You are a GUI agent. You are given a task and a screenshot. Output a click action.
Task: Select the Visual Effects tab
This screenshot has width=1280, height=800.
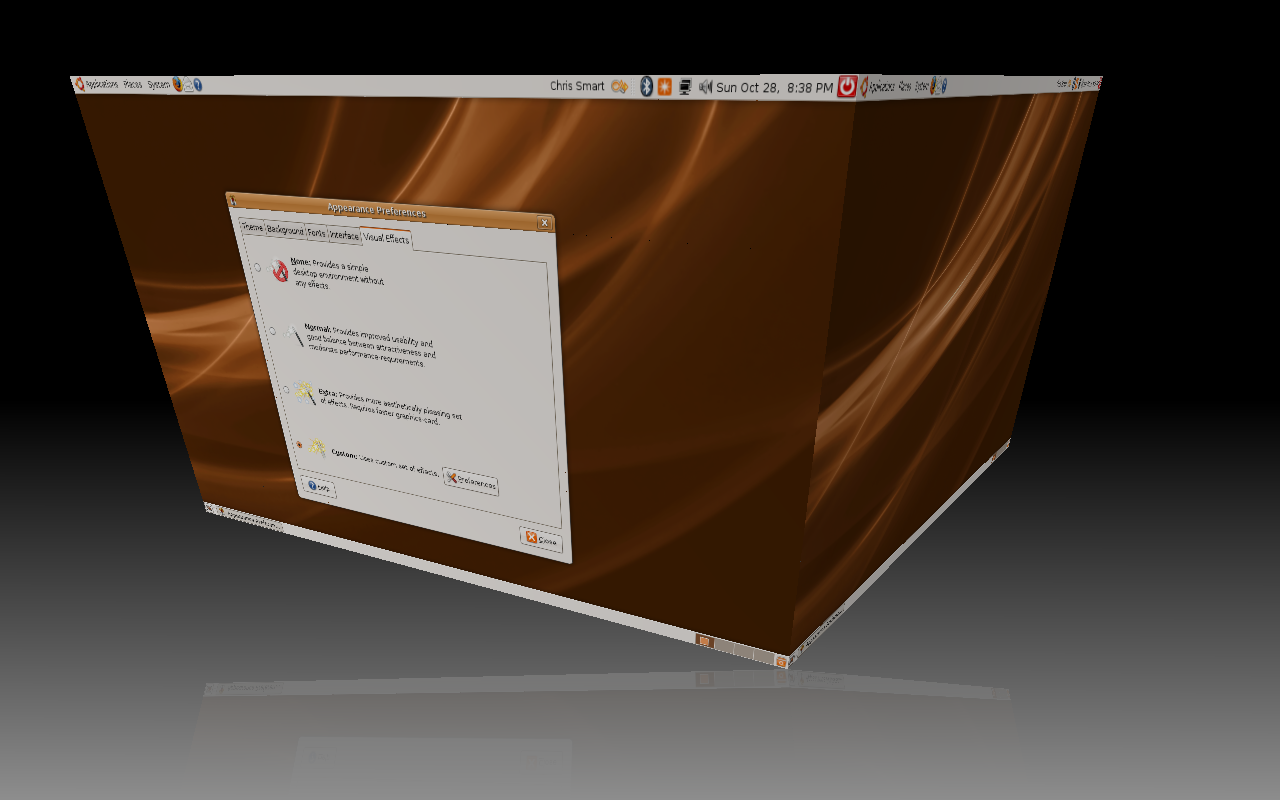(386, 239)
